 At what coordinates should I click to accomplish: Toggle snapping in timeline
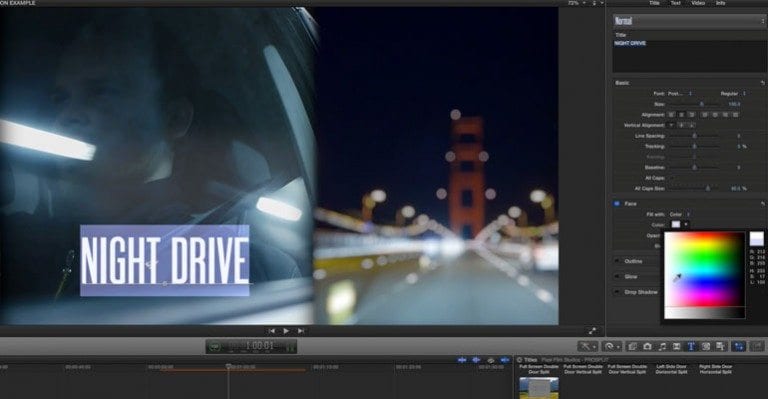pyautogui.click(x=504, y=360)
